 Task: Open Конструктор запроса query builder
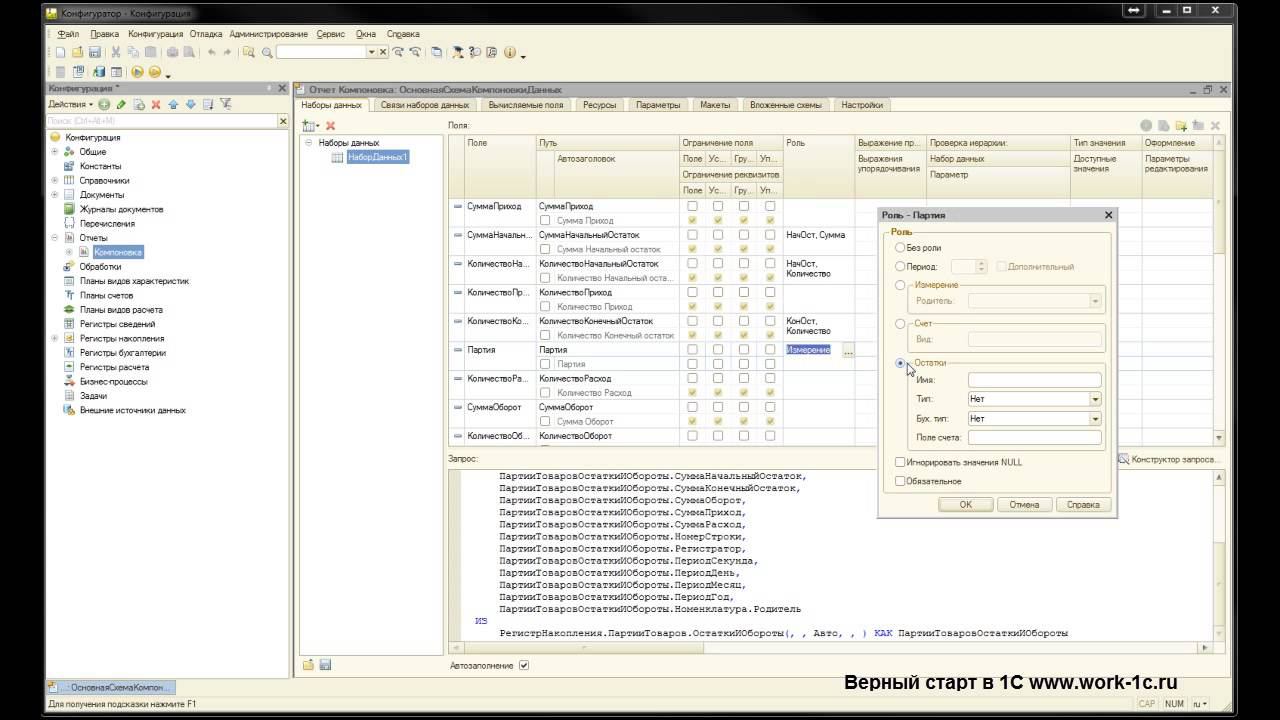[1168, 460]
